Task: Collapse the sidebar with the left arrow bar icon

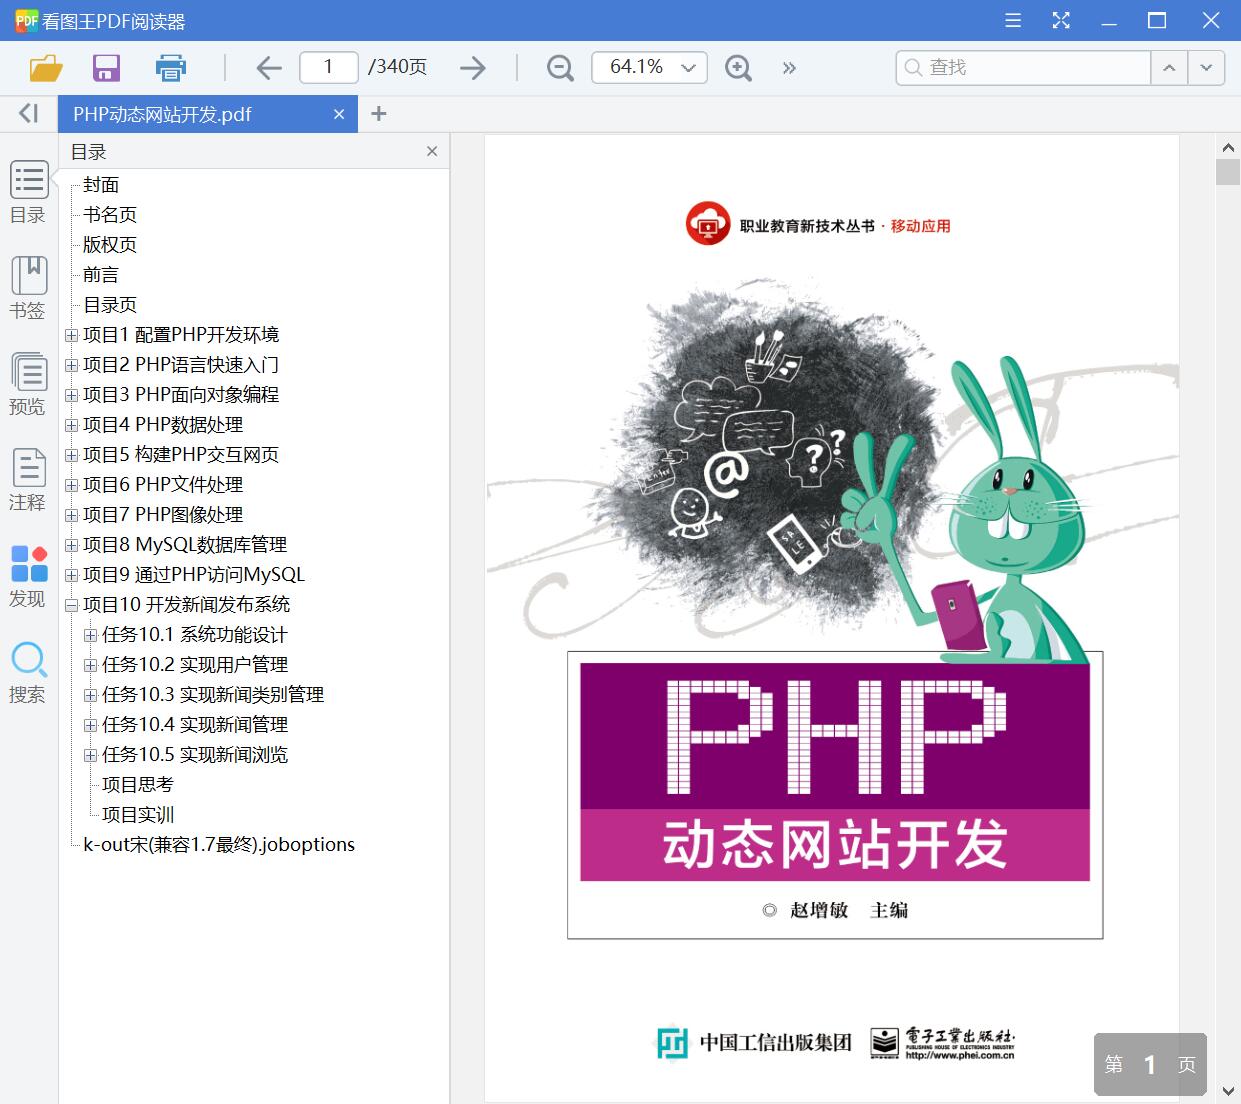Action: coord(29,114)
